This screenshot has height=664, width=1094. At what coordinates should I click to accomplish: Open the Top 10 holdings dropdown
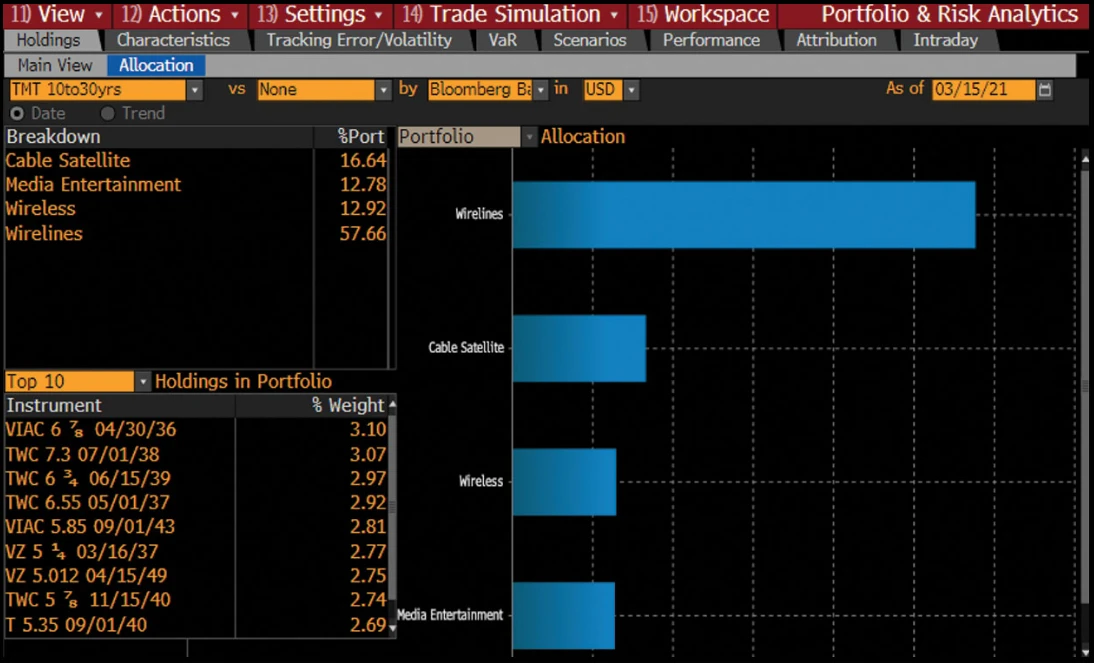click(142, 382)
